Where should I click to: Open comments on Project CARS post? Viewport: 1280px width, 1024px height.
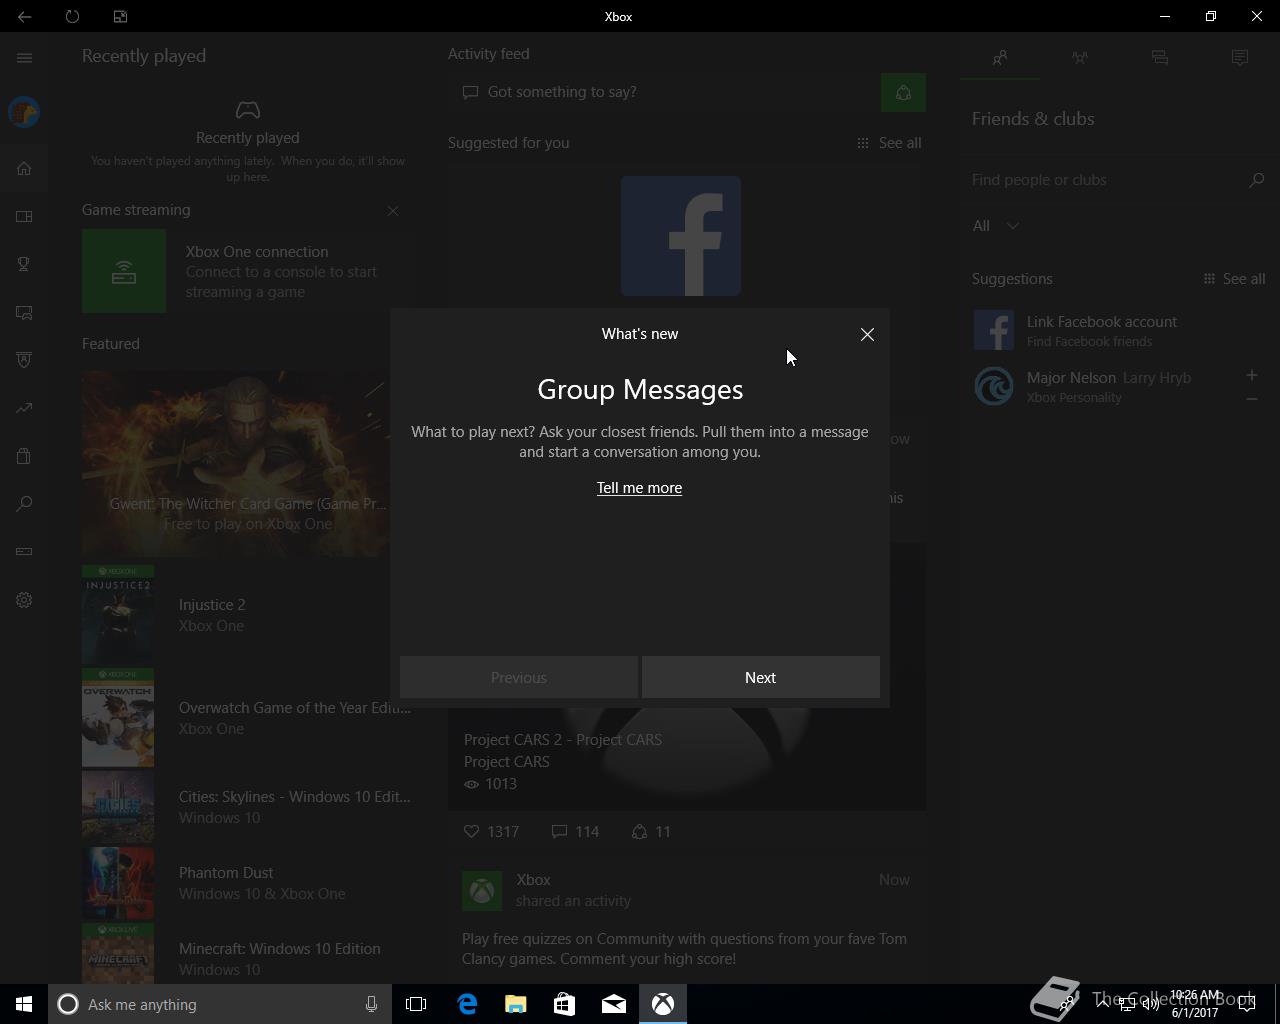[x=575, y=831]
